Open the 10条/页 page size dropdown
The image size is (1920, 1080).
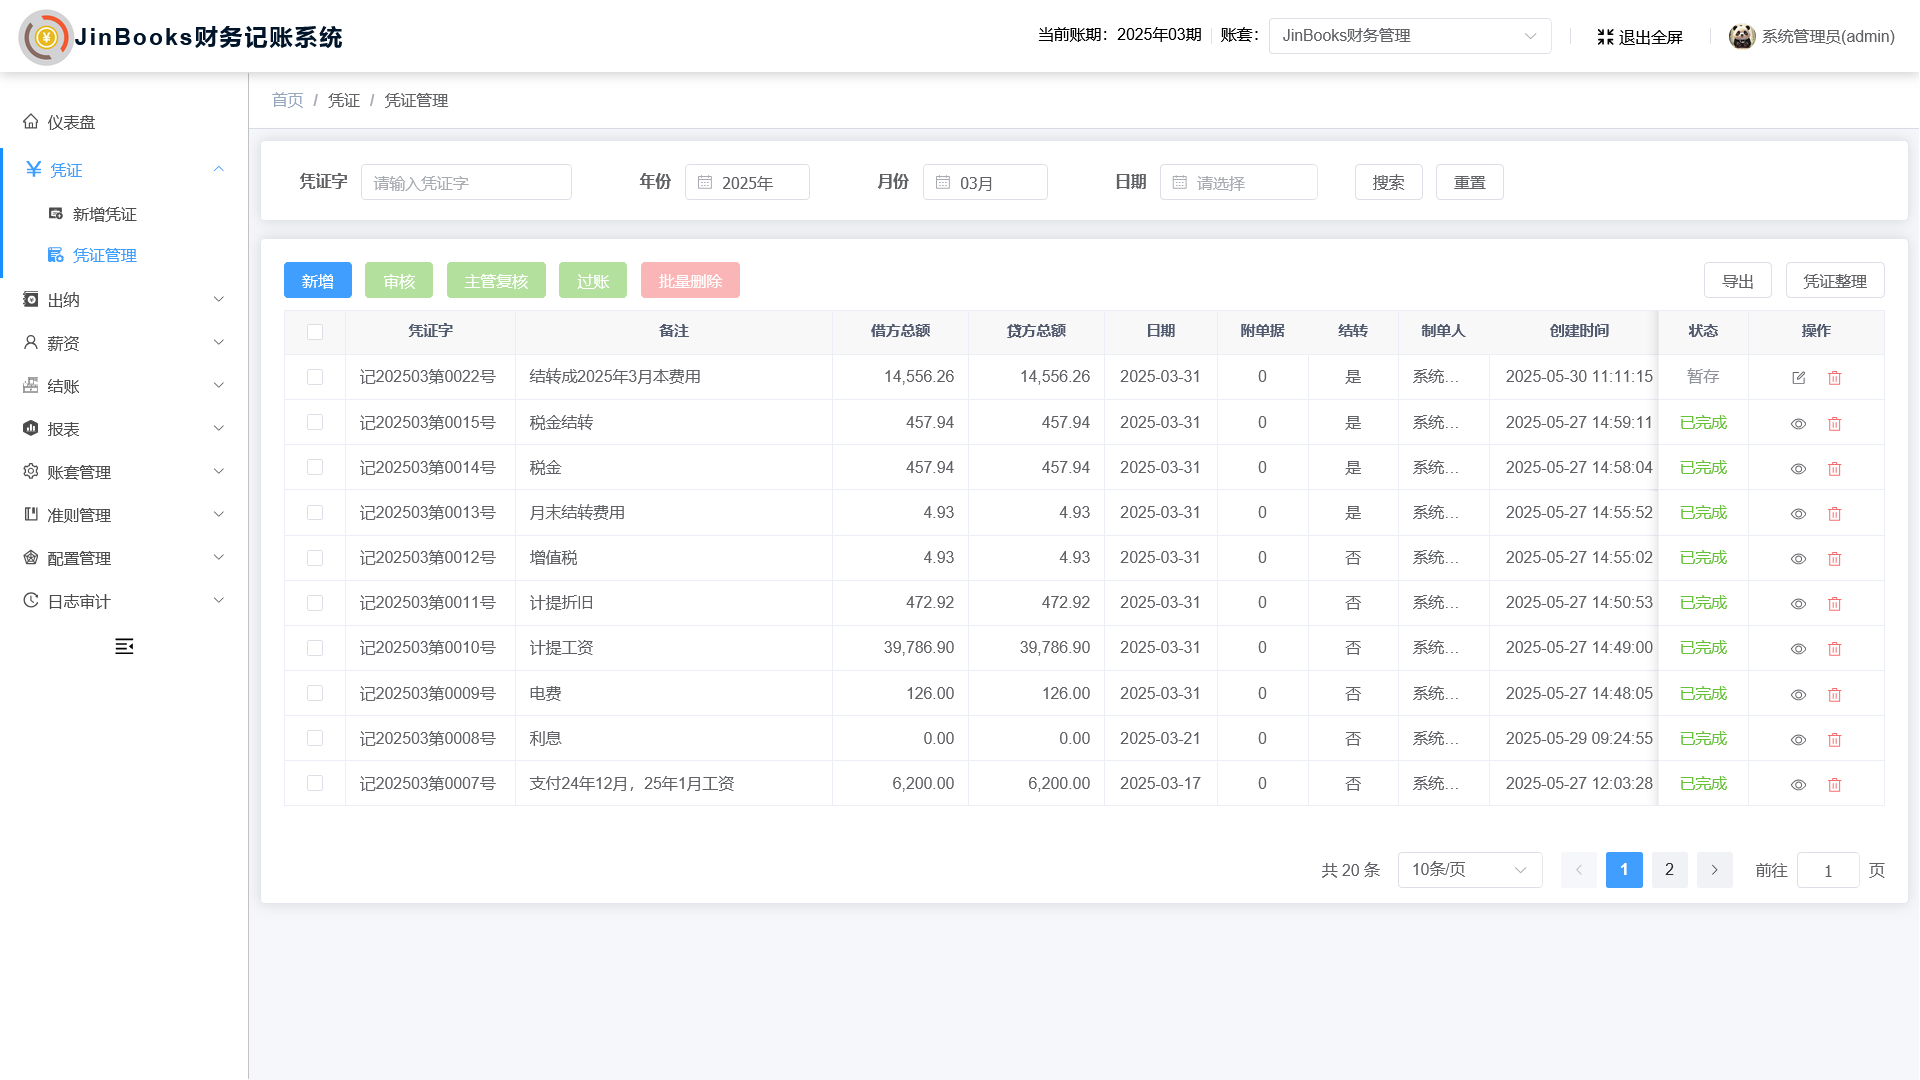pyautogui.click(x=1469, y=870)
